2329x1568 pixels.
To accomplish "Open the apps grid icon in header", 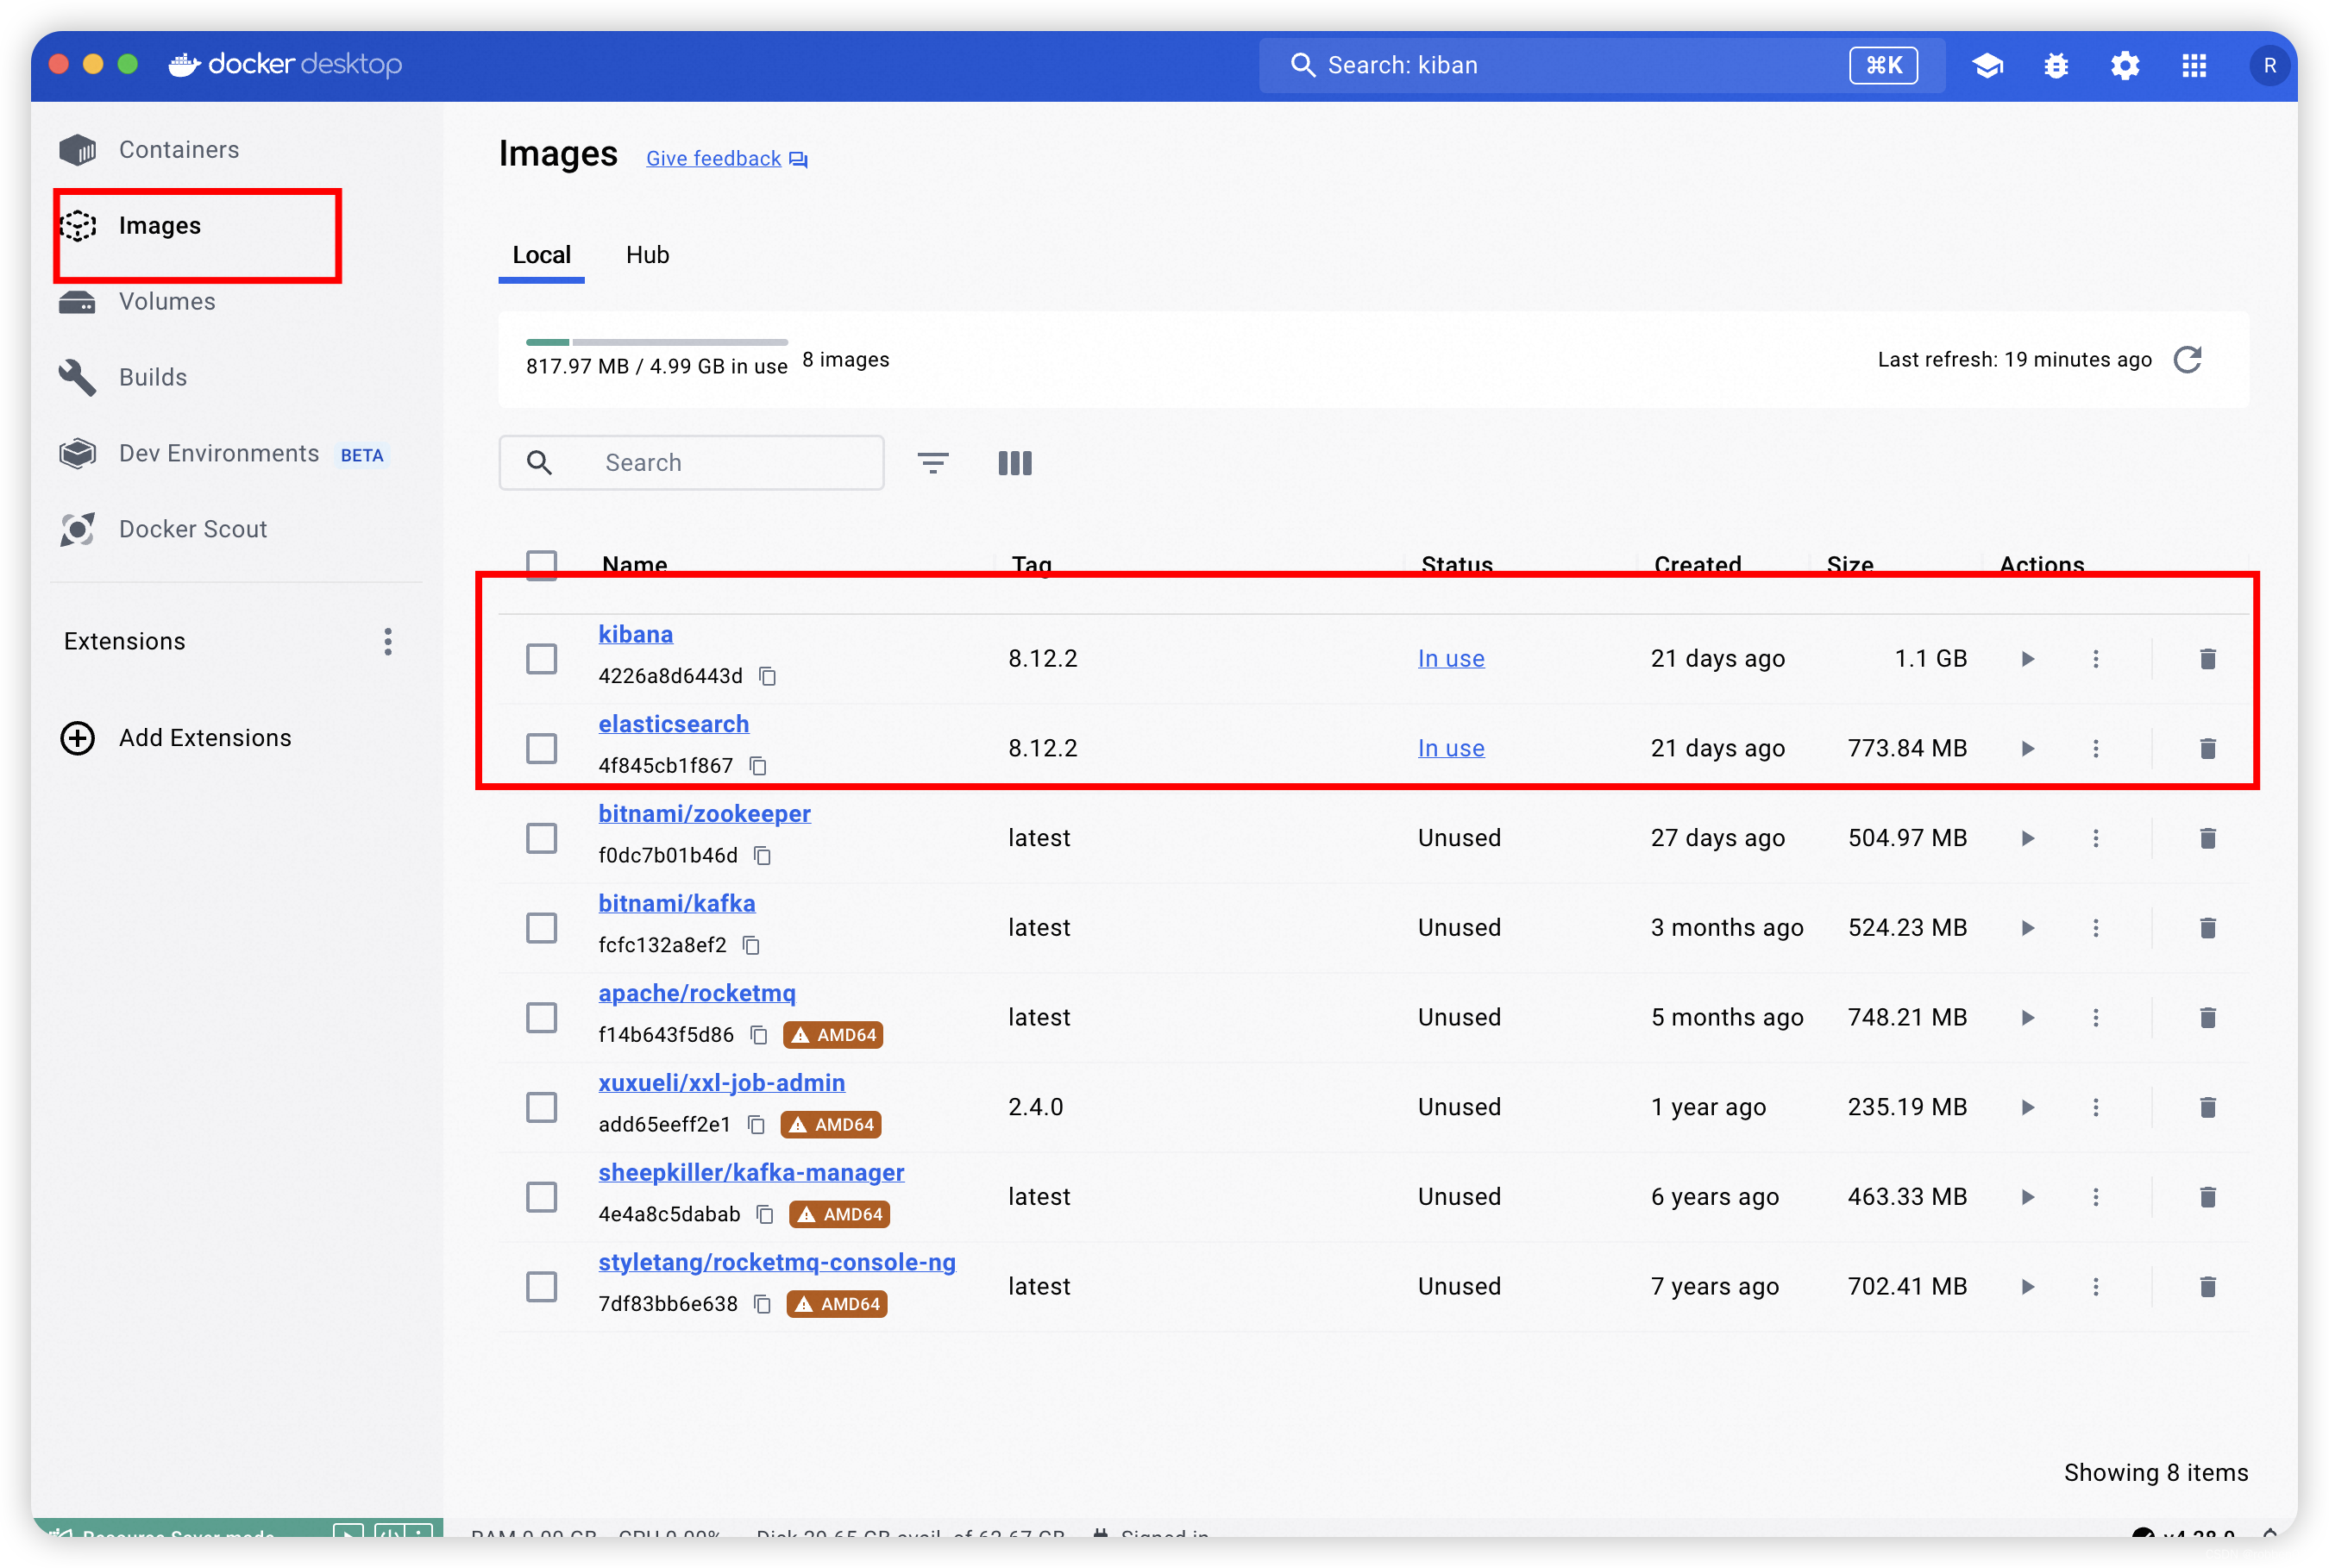I will click(x=2193, y=66).
